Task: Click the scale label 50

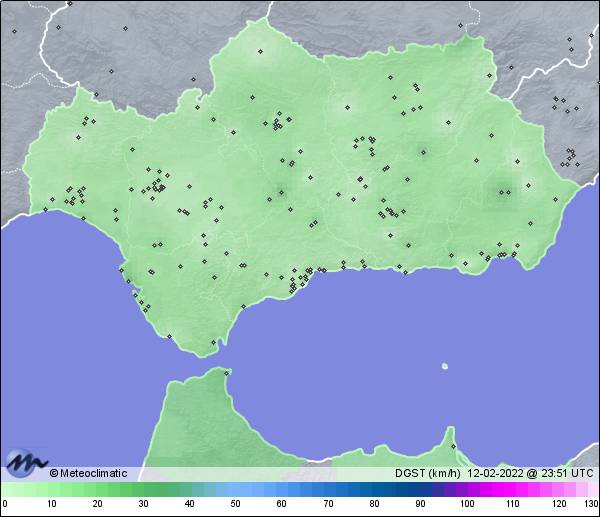Action: click(x=236, y=503)
